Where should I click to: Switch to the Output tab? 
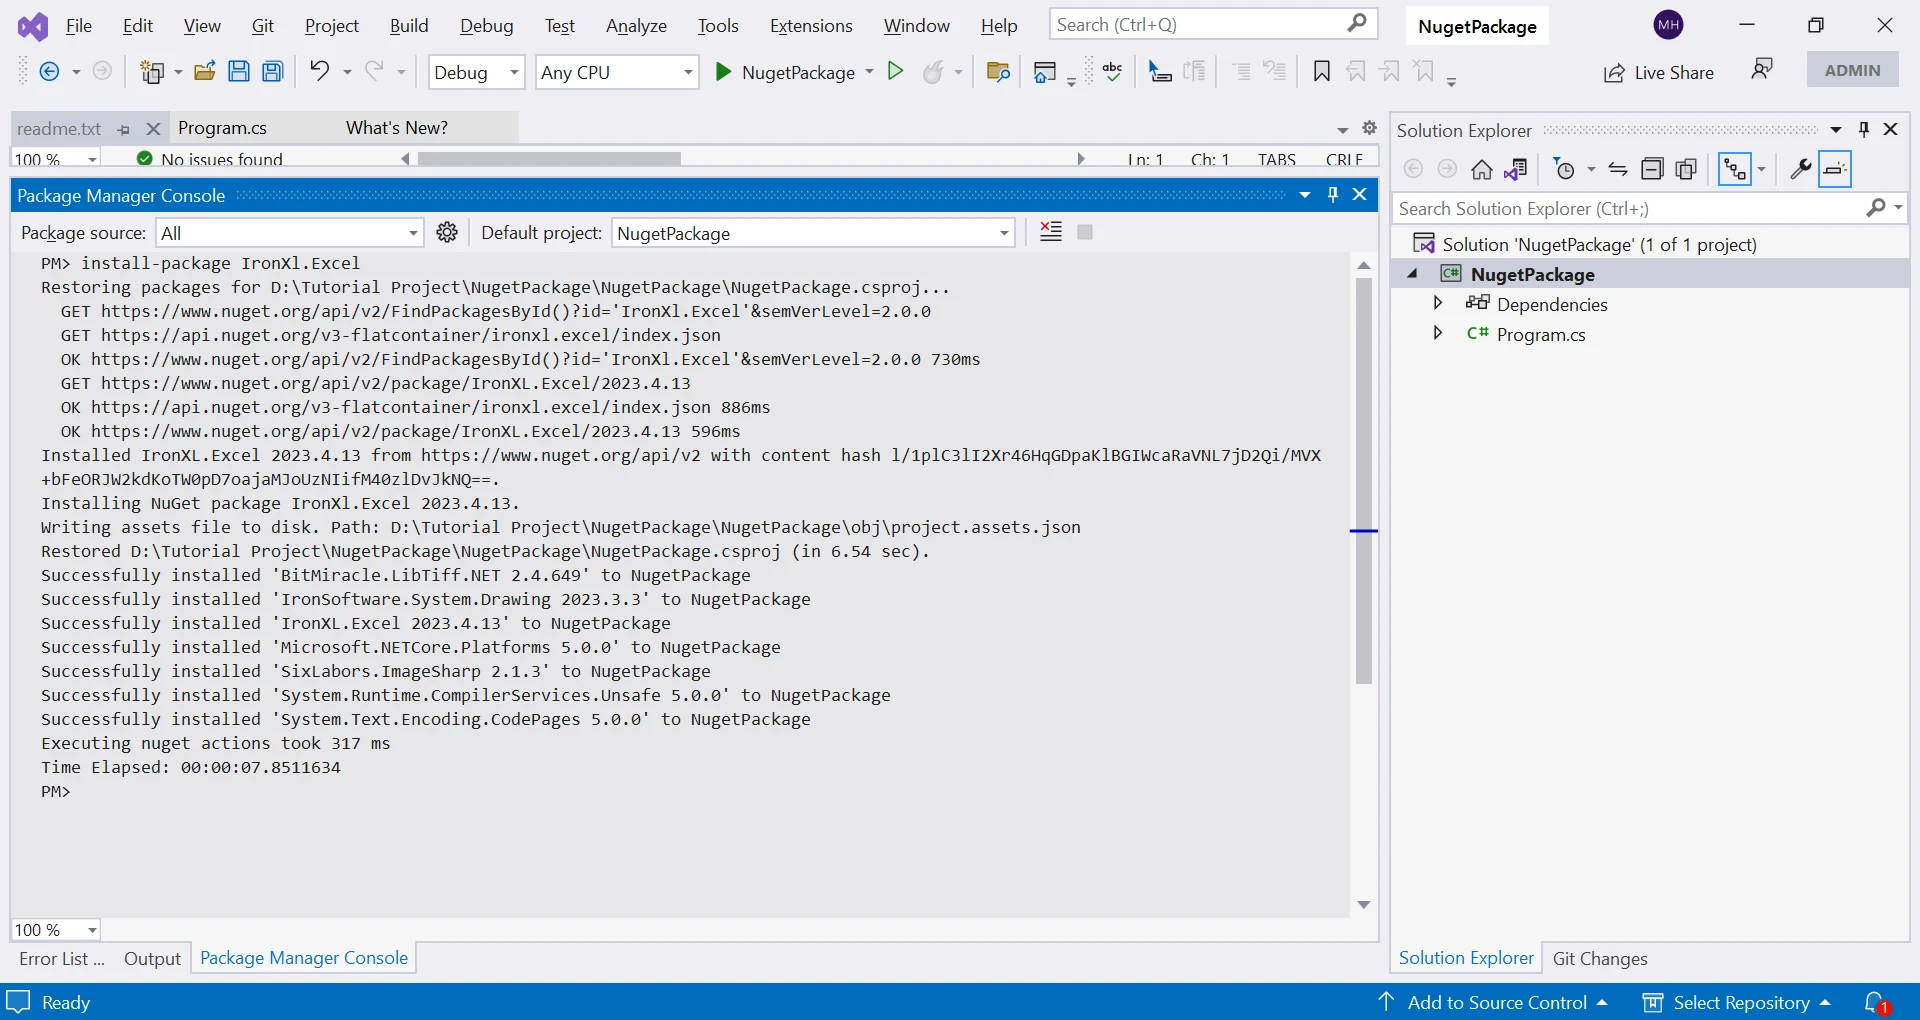[152, 958]
